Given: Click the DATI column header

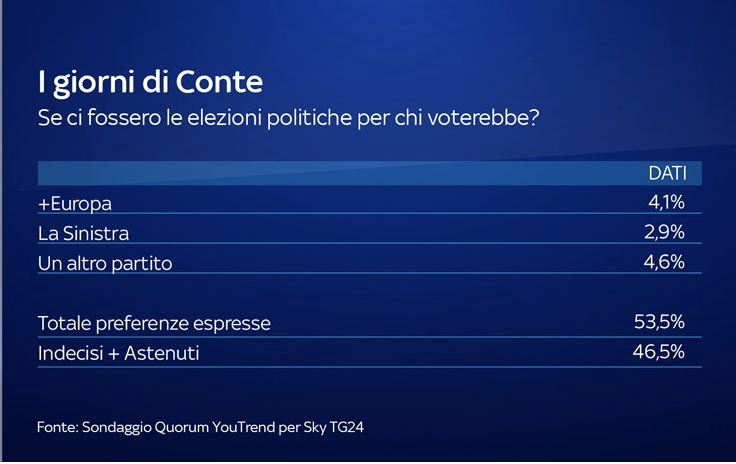Looking at the screenshot, I should coord(666,173).
